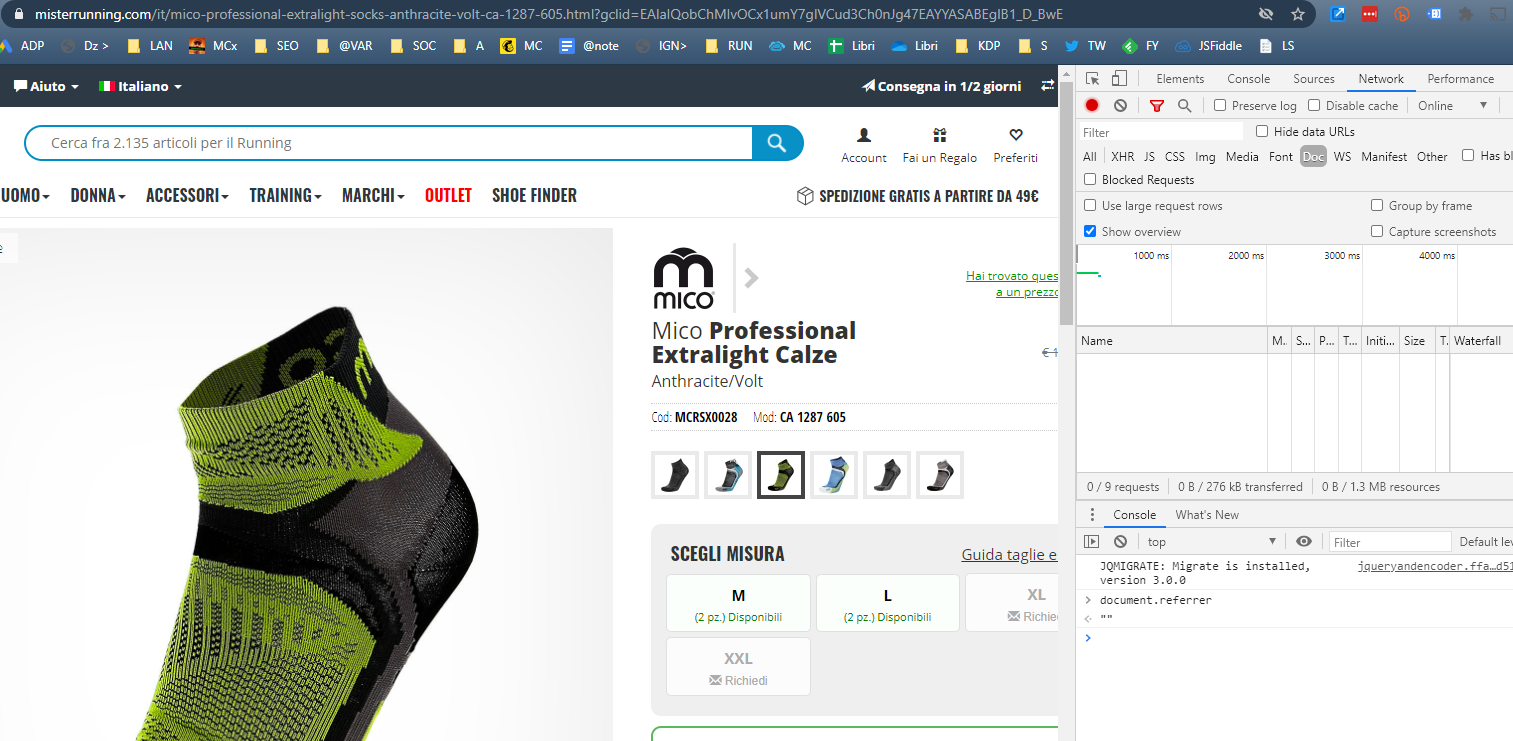Check the Has blocked cookies checkbox

pyautogui.click(x=1468, y=155)
